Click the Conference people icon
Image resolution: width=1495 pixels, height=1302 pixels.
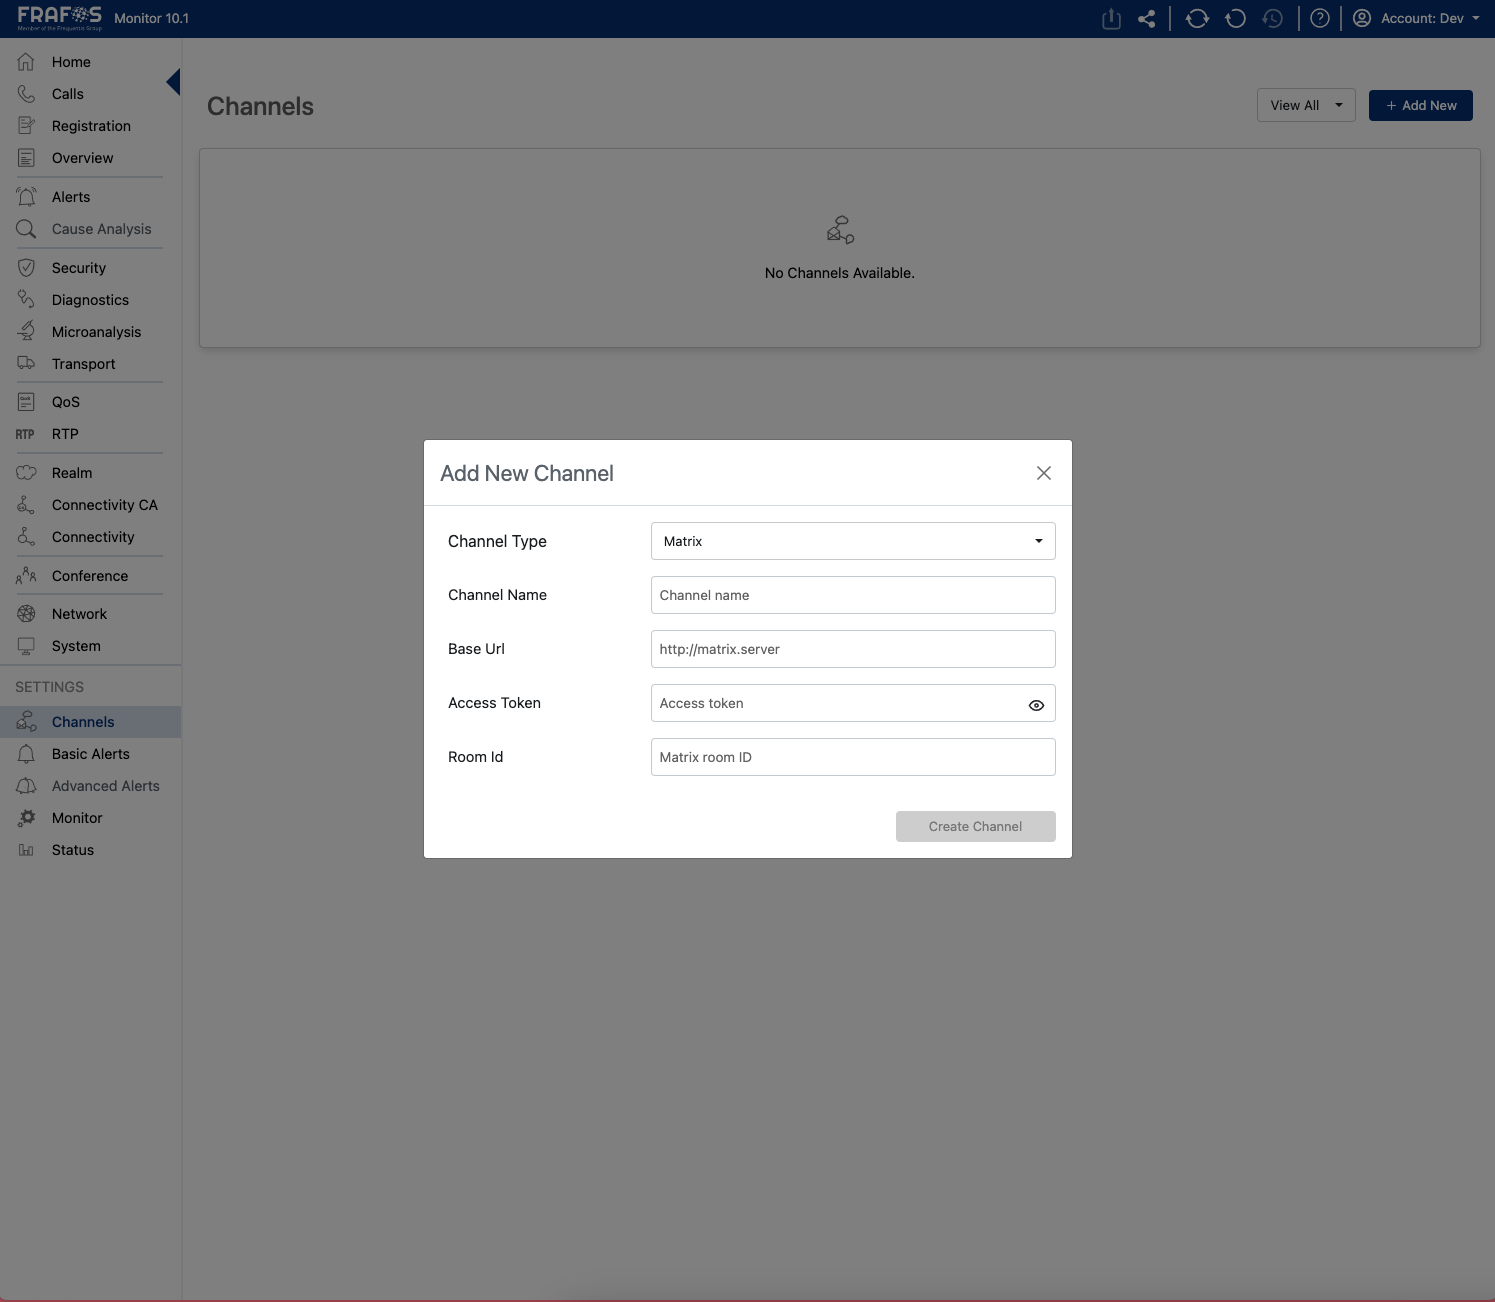coord(26,576)
